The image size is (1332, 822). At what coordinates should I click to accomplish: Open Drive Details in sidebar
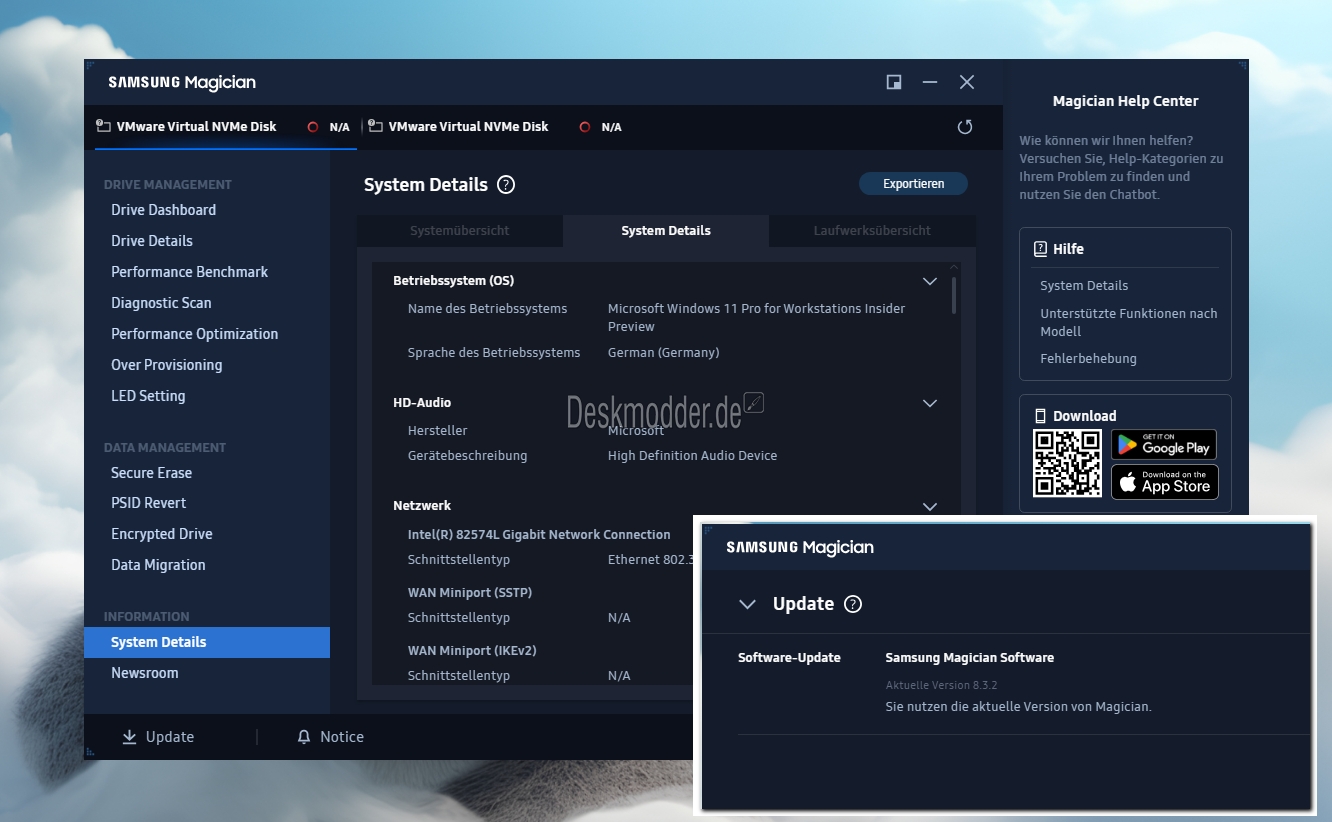pyautogui.click(x=152, y=241)
